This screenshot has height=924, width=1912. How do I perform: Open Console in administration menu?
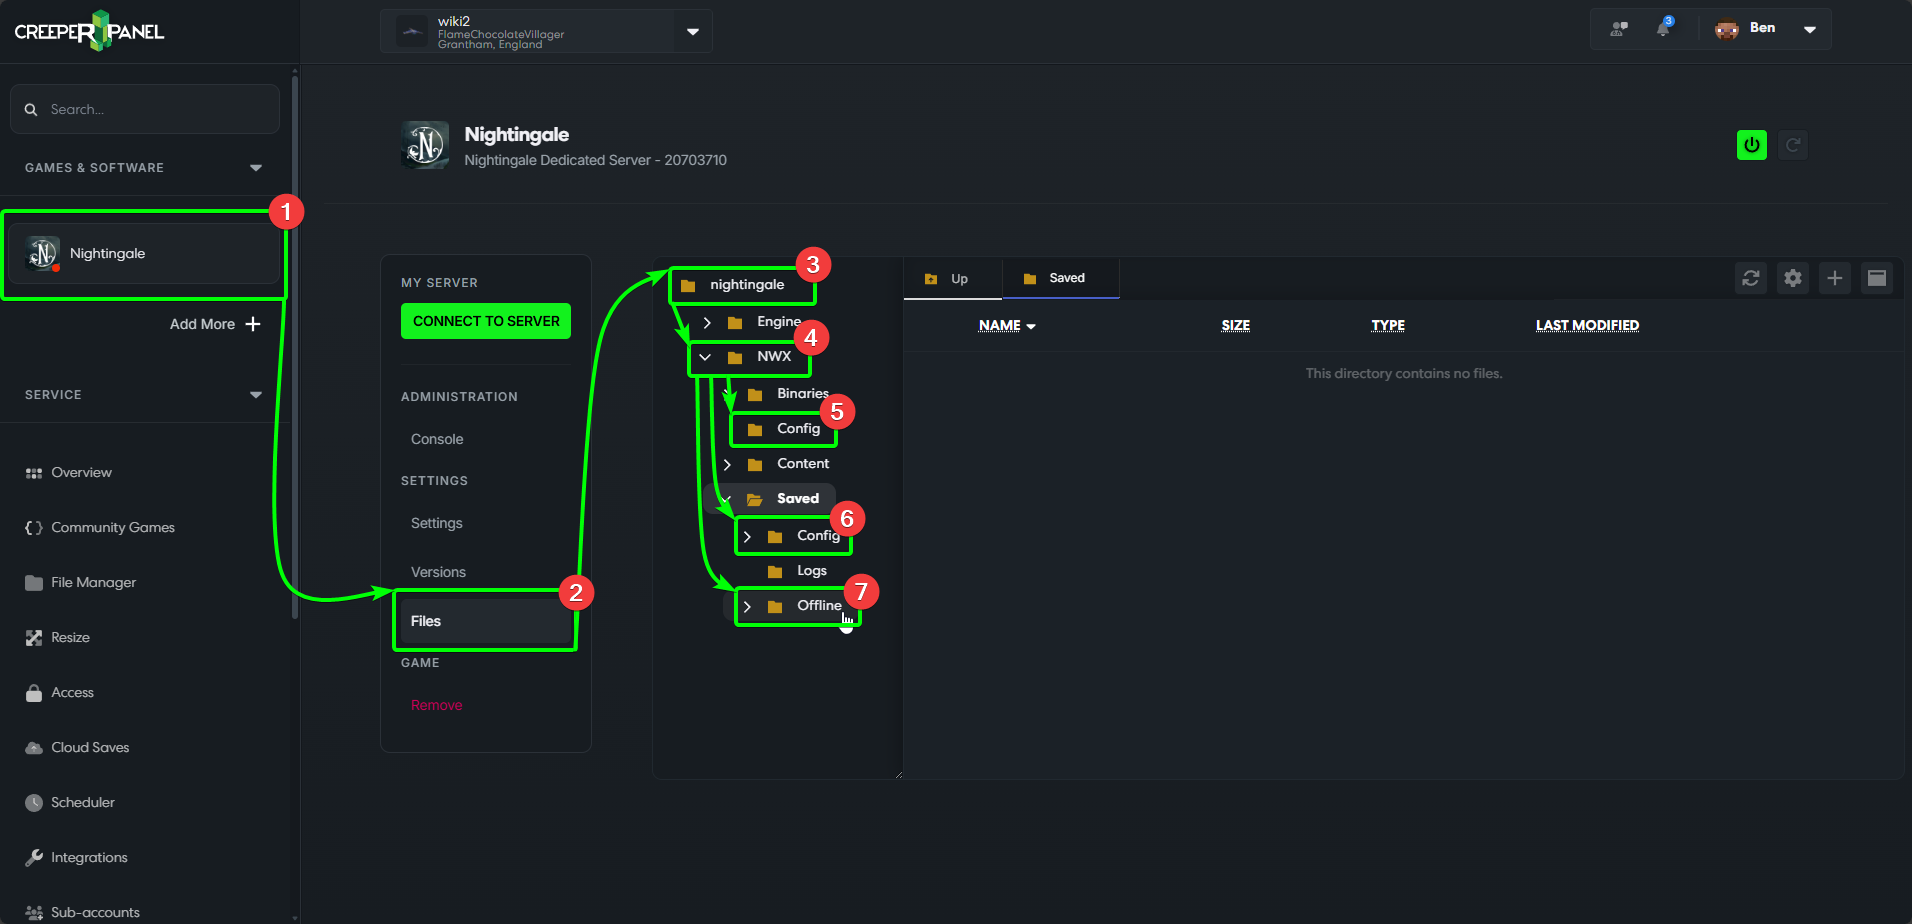[x=437, y=439]
